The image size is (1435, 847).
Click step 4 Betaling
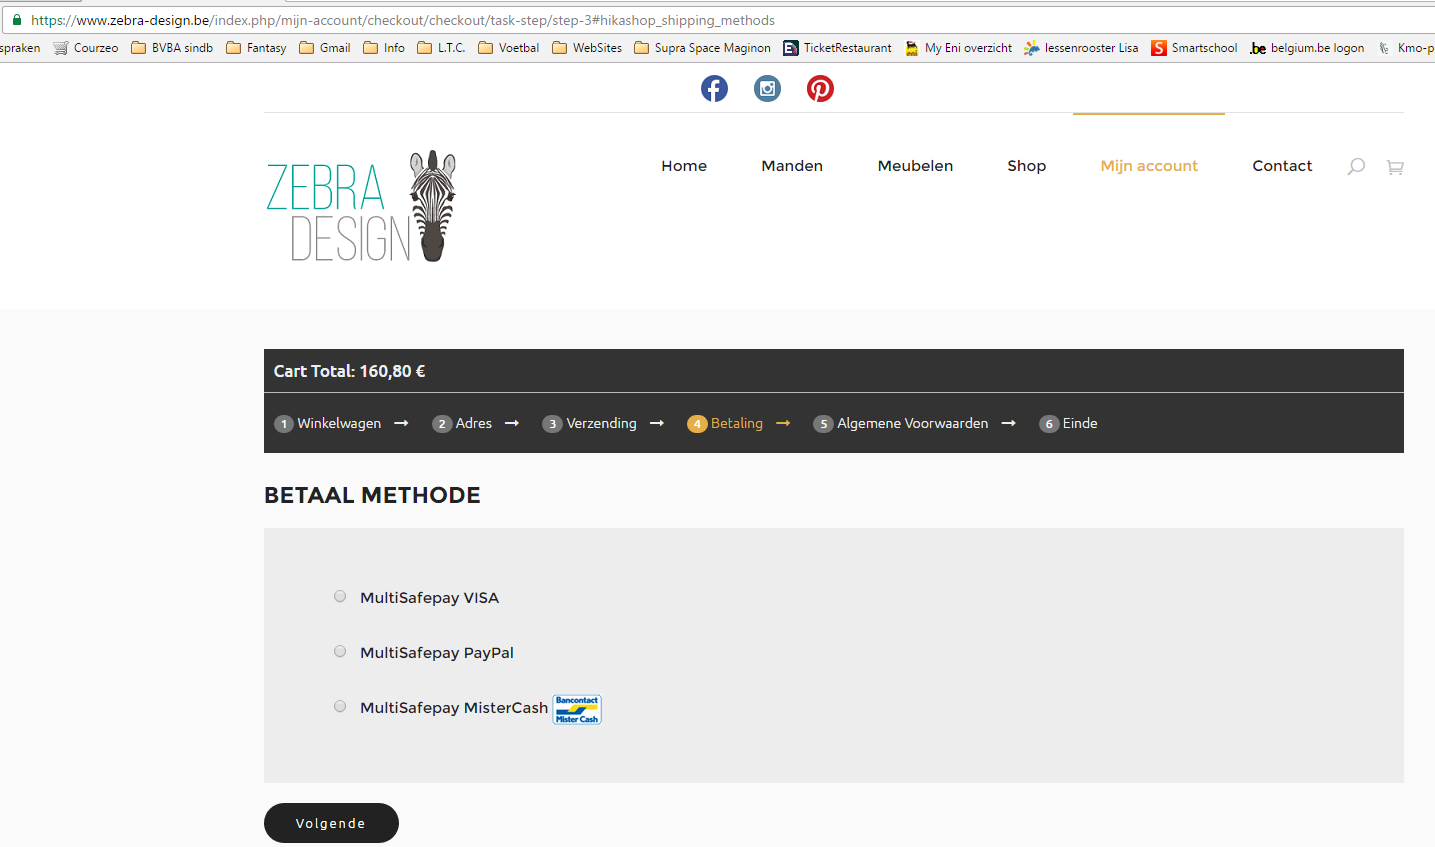point(725,424)
